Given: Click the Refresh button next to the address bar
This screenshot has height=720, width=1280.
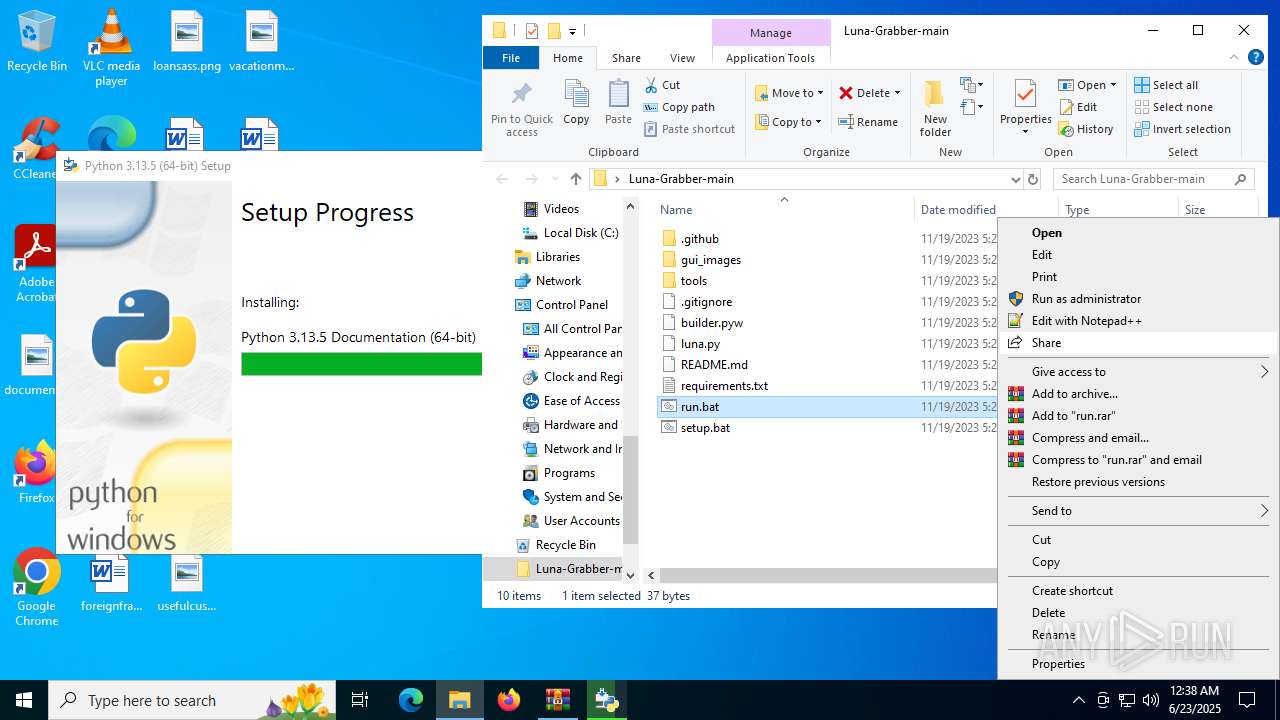Looking at the screenshot, I should tap(1033, 179).
